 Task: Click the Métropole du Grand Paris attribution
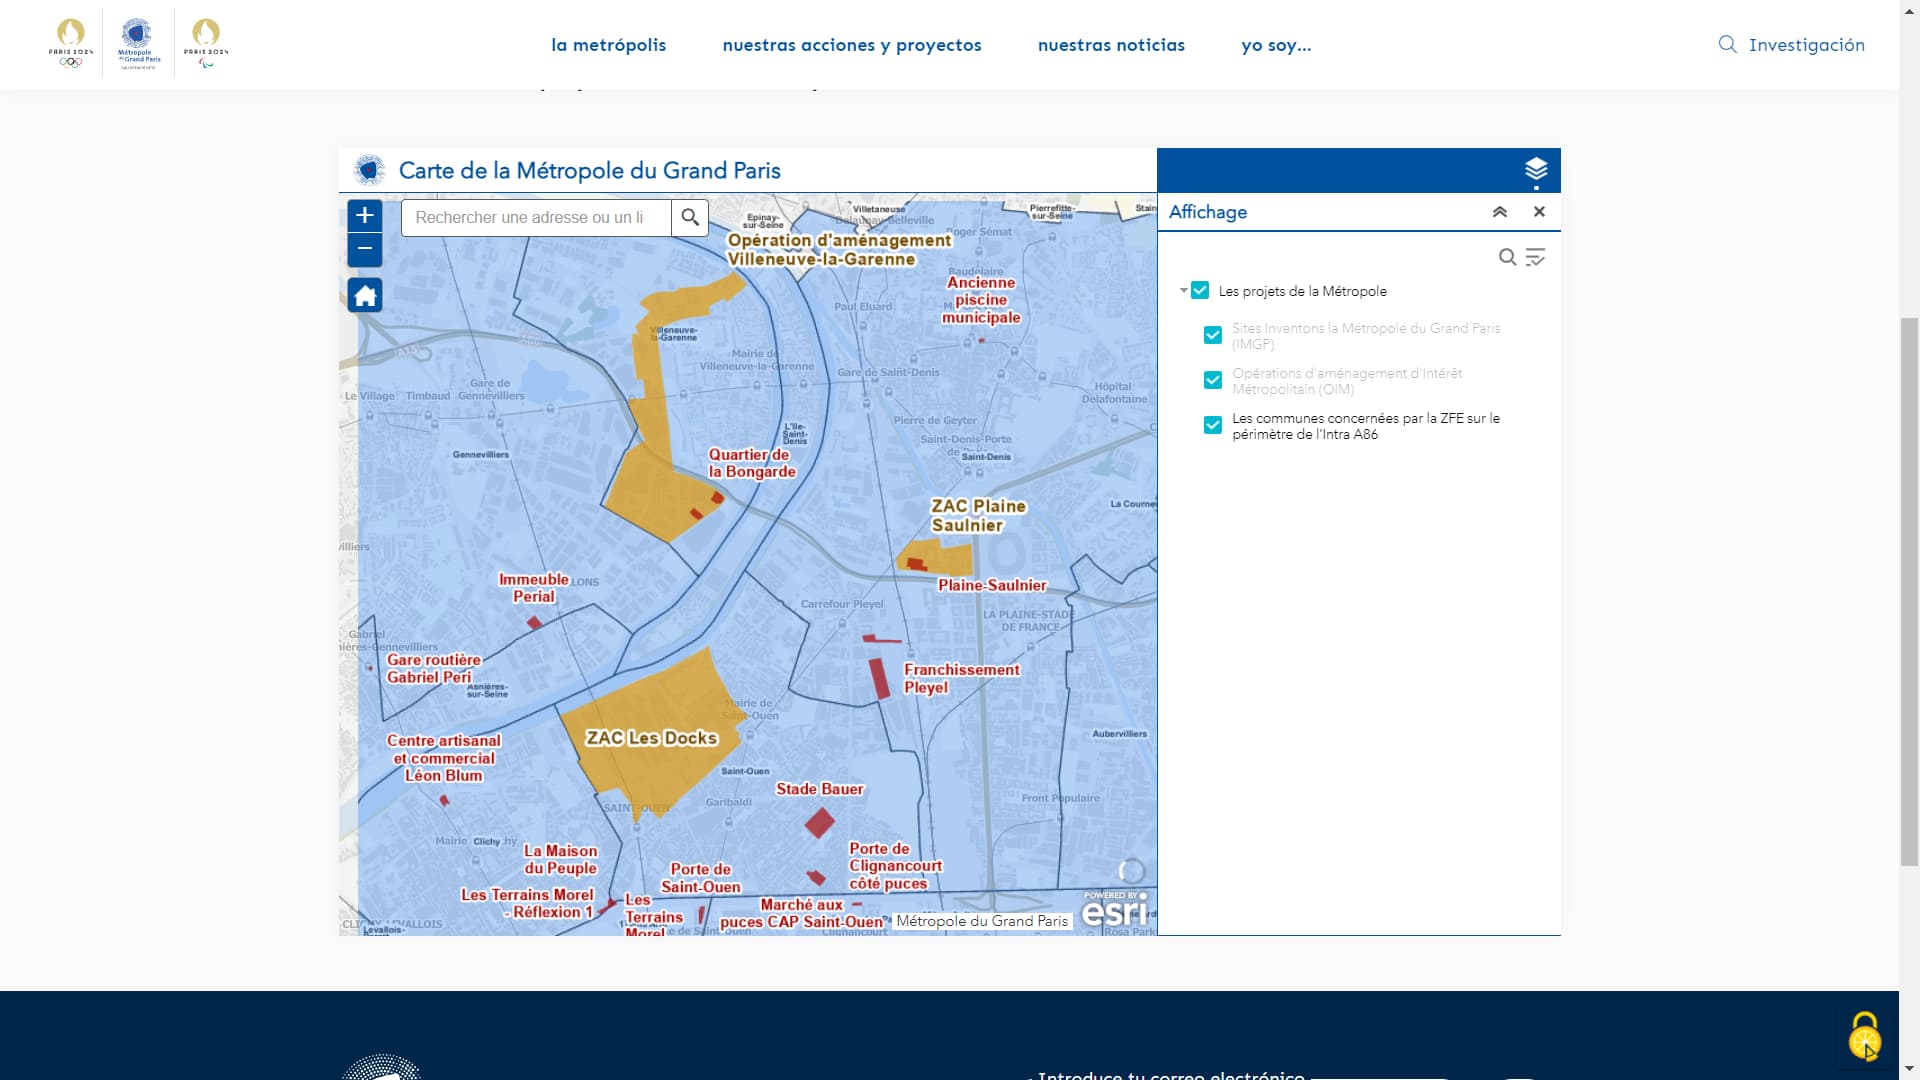pyautogui.click(x=982, y=921)
